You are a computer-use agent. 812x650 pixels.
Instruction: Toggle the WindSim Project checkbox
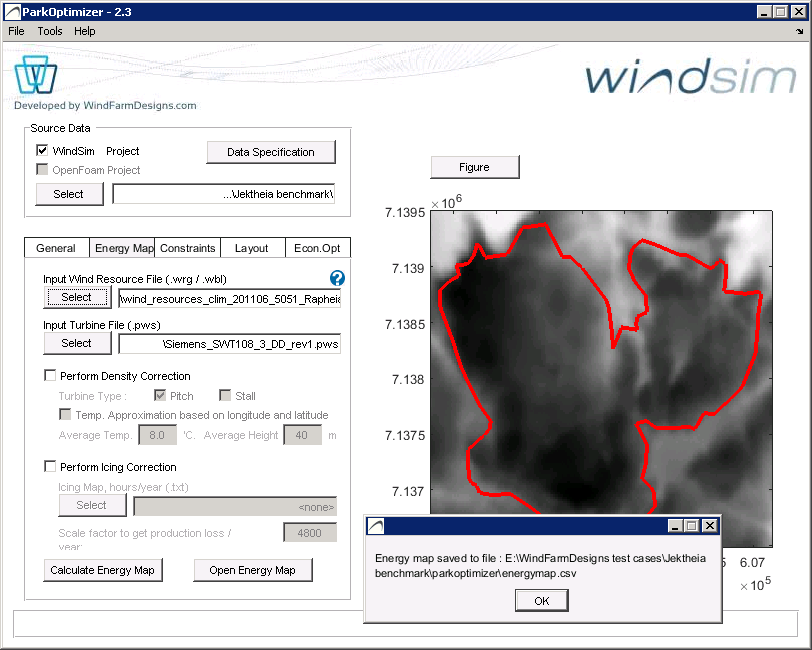(42, 150)
